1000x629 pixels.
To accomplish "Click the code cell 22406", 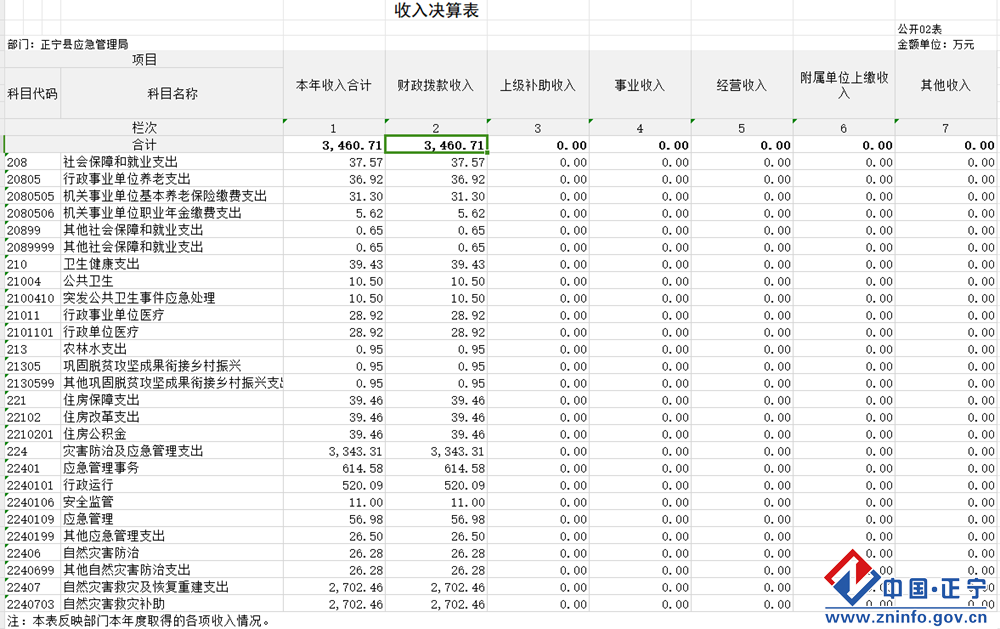I will (33, 553).
